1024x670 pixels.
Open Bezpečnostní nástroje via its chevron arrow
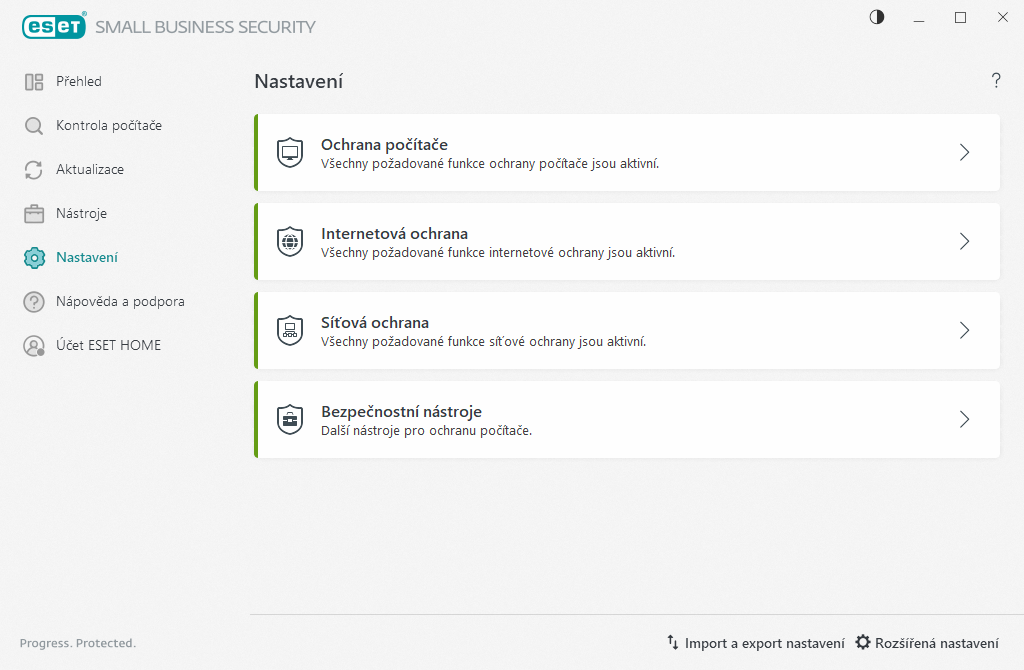(x=964, y=420)
